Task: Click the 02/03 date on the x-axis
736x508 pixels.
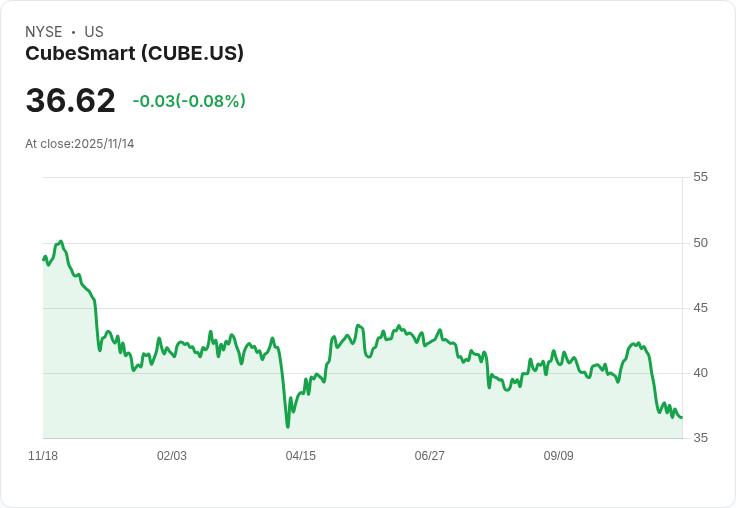Action: pos(172,456)
